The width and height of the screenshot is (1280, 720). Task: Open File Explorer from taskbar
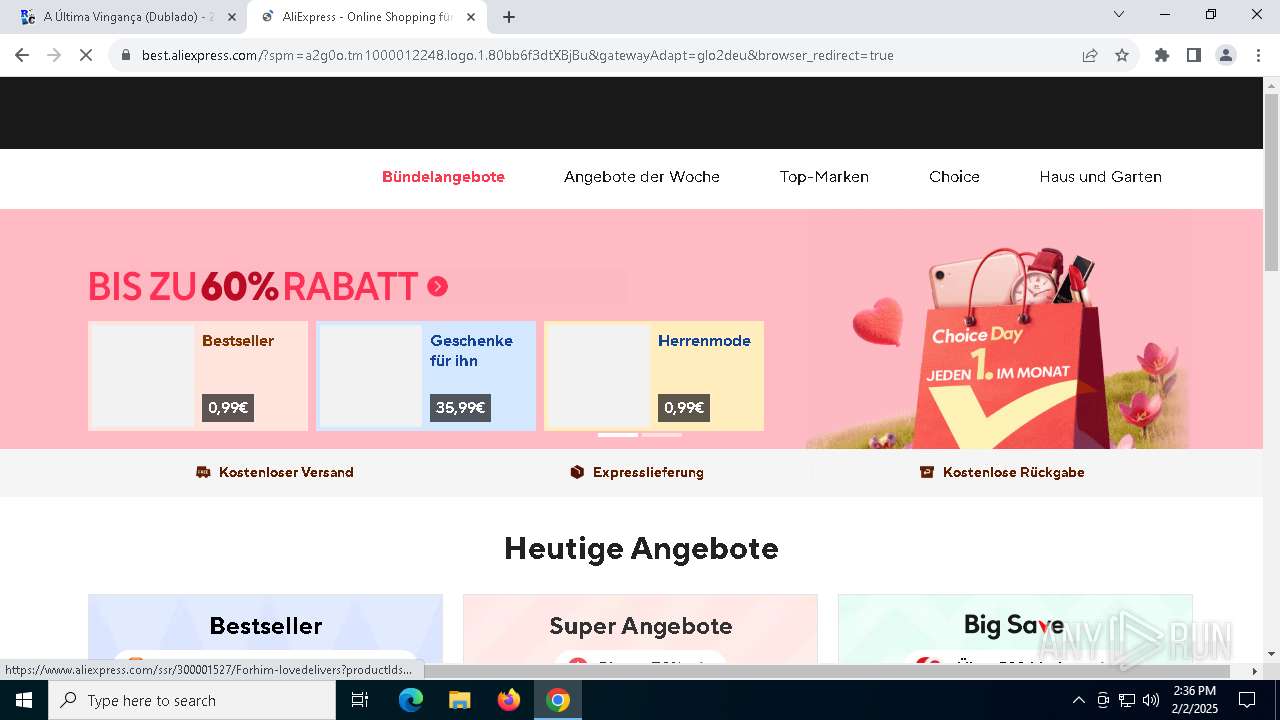(459, 700)
